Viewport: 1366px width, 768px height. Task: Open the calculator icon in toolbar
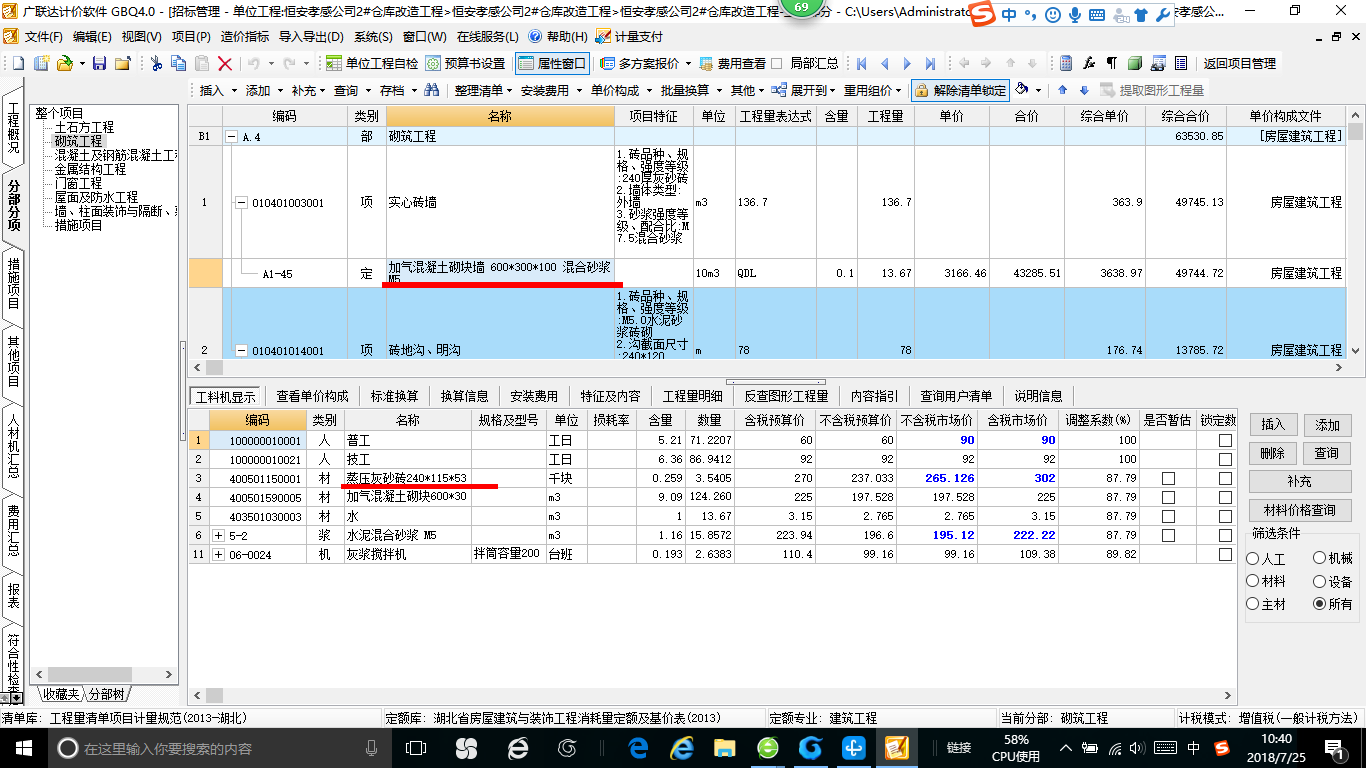[1066, 63]
